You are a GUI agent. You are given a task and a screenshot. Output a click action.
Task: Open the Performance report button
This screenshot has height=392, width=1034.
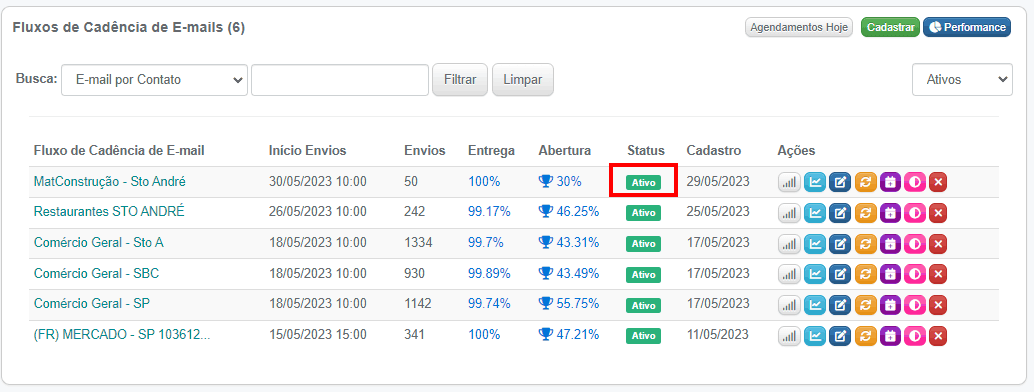(x=967, y=27)
